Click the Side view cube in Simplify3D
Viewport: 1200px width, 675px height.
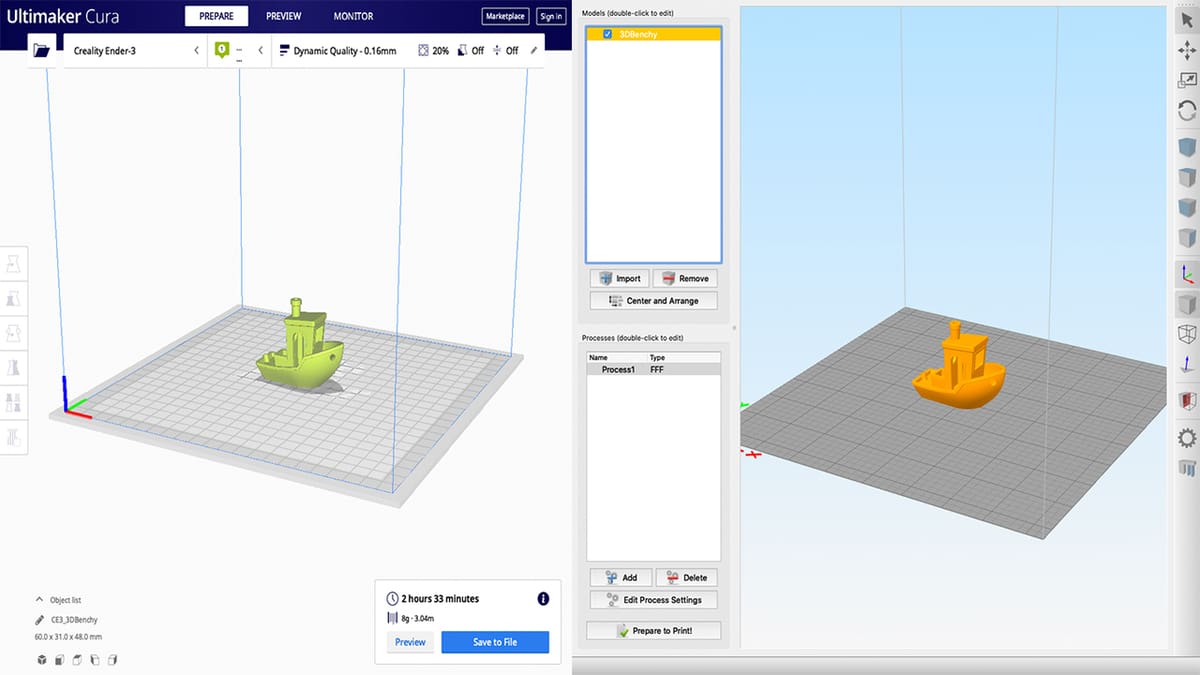(x=1187, y=238)
